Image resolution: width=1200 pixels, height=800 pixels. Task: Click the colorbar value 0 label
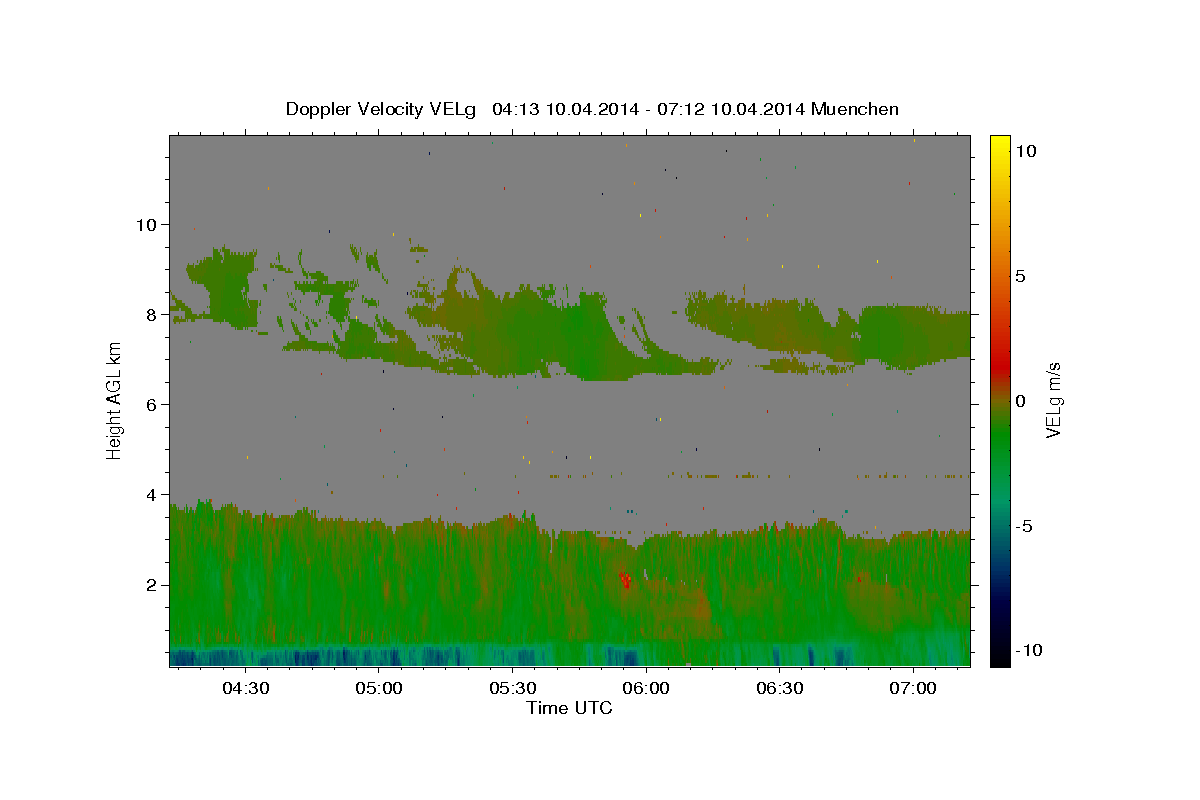coord(1020,401)
